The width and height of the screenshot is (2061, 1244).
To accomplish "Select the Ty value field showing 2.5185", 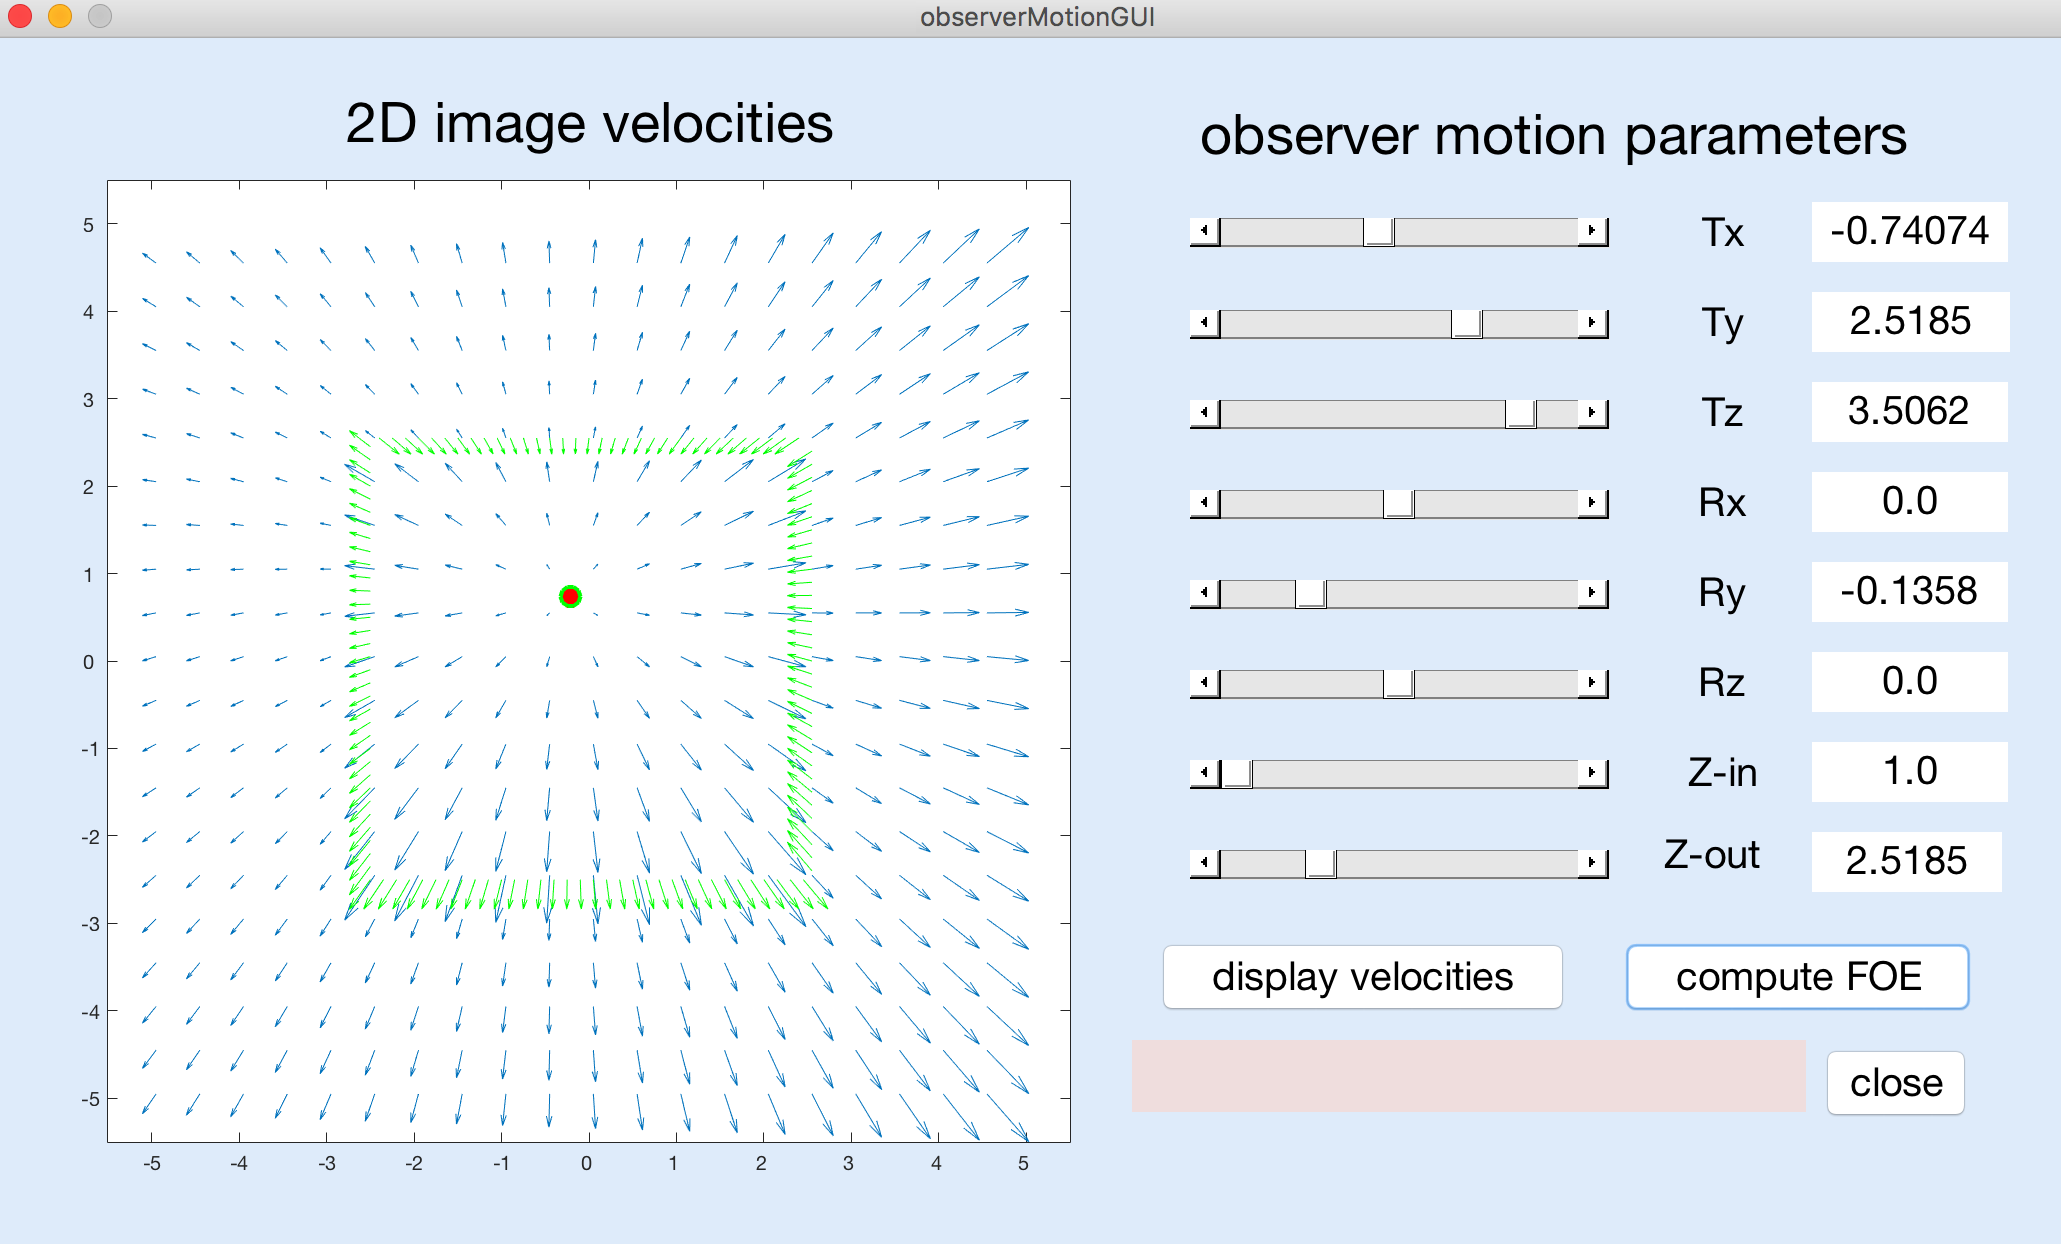I will (1909, 321).
